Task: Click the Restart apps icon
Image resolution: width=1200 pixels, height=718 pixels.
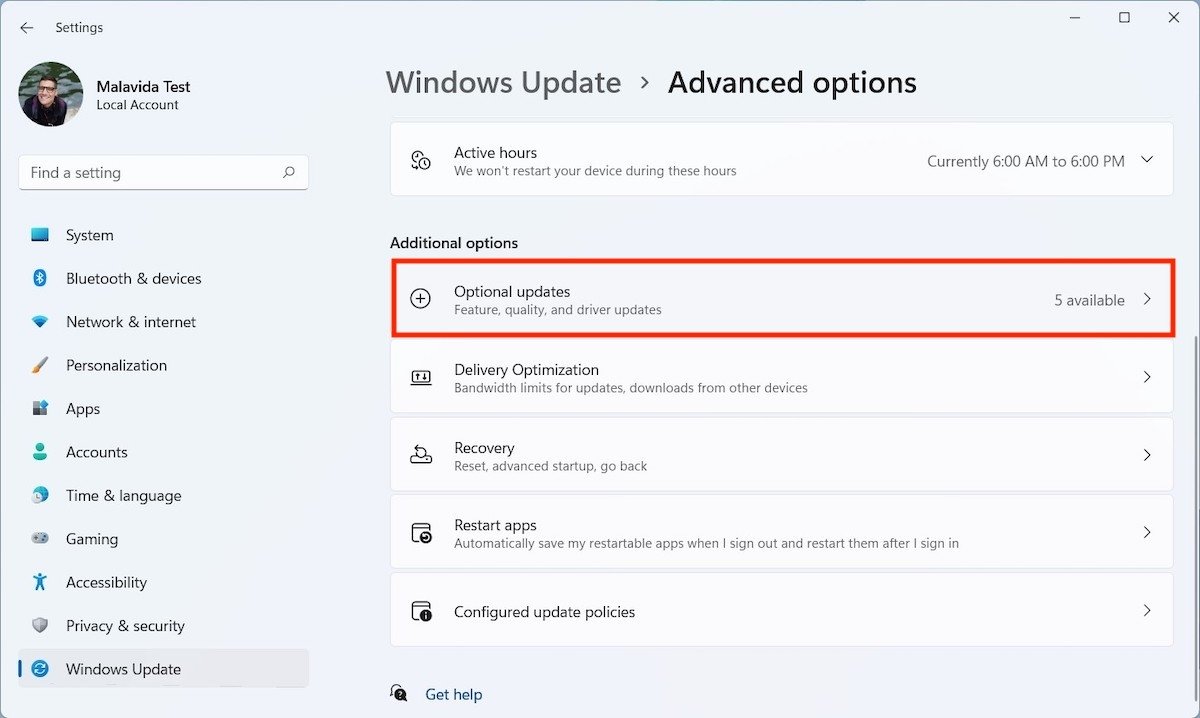Action: 421,533
